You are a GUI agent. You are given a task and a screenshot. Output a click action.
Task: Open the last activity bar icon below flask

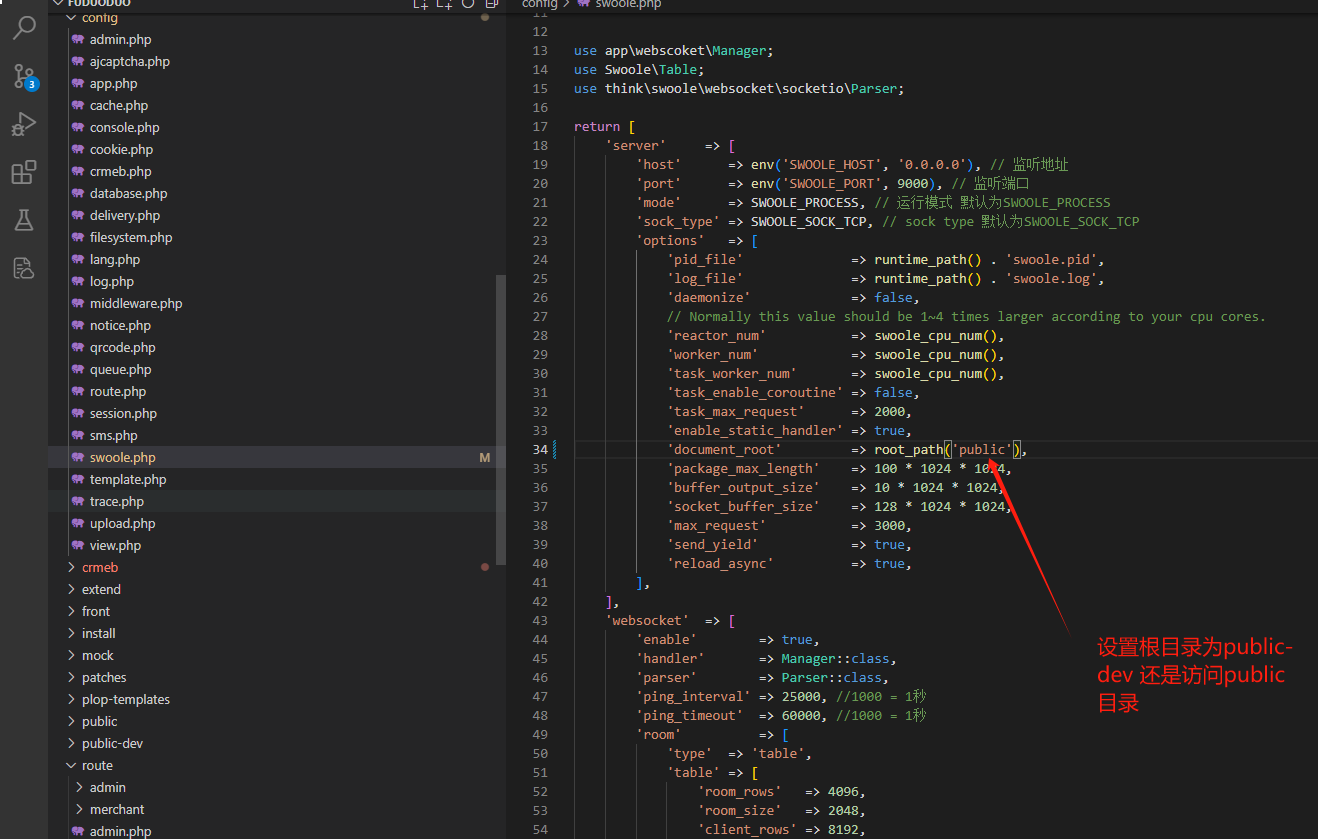tap(24, 268)
